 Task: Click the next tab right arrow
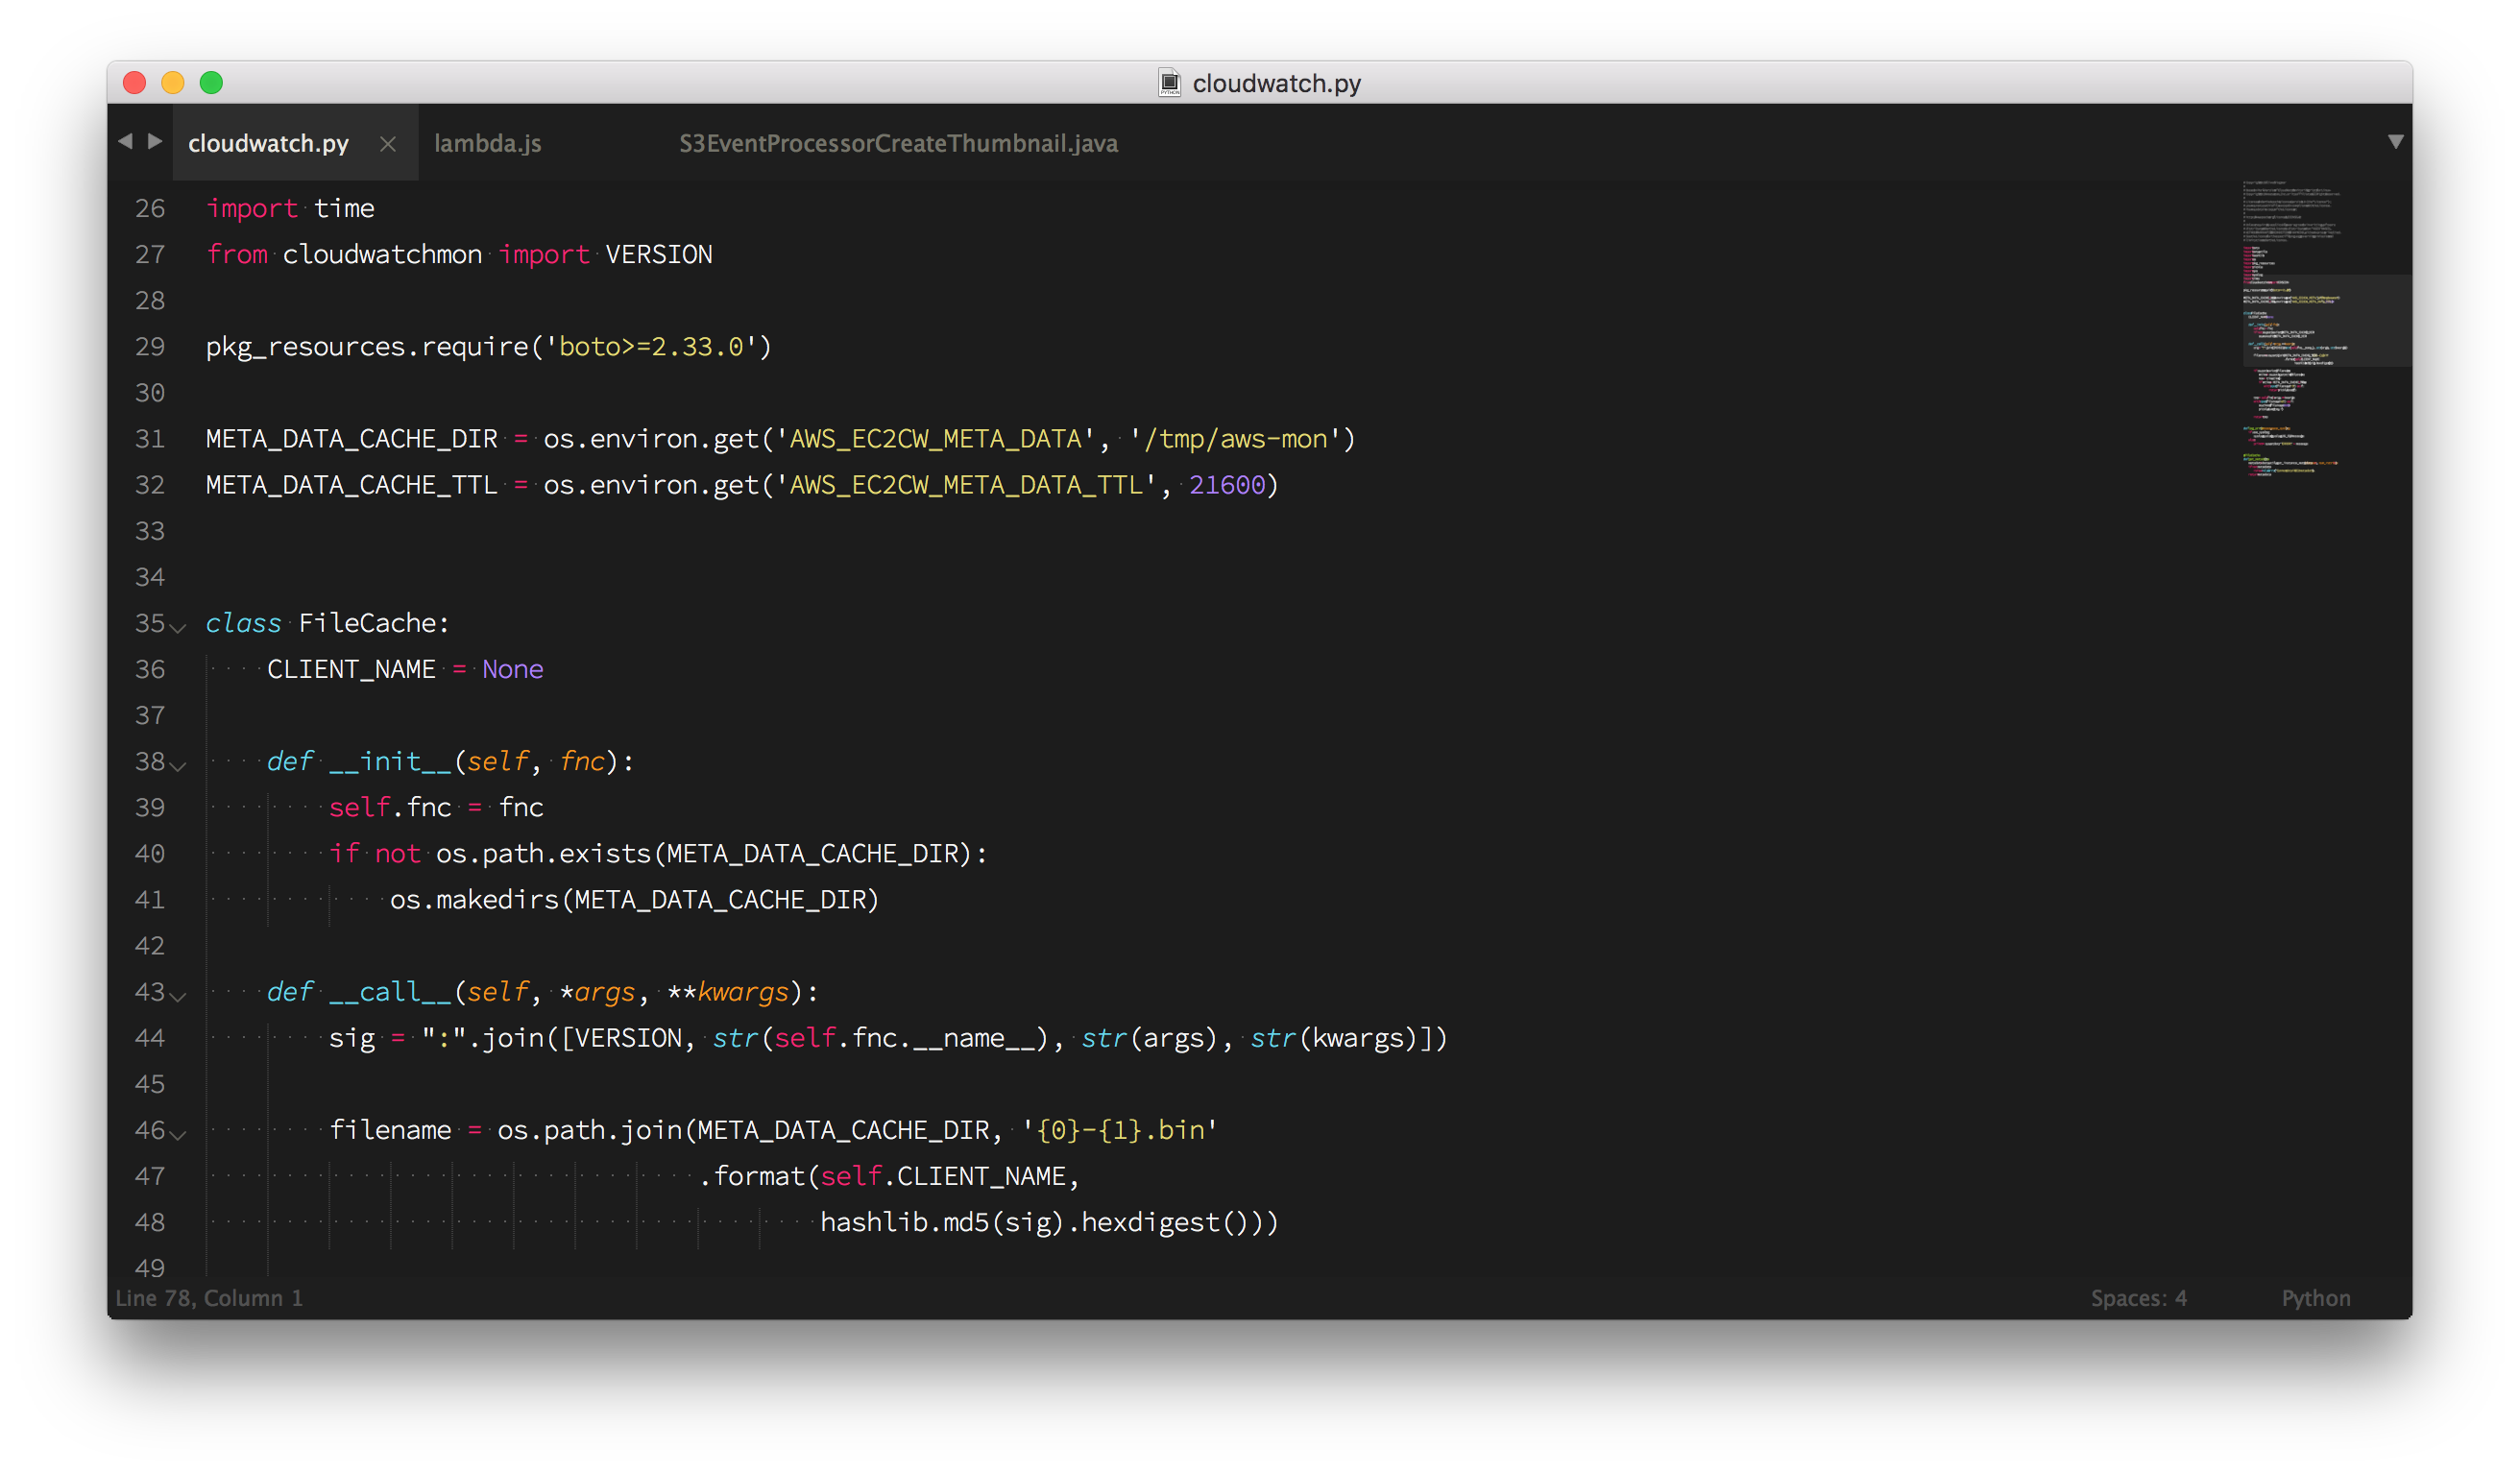point(155,141)
